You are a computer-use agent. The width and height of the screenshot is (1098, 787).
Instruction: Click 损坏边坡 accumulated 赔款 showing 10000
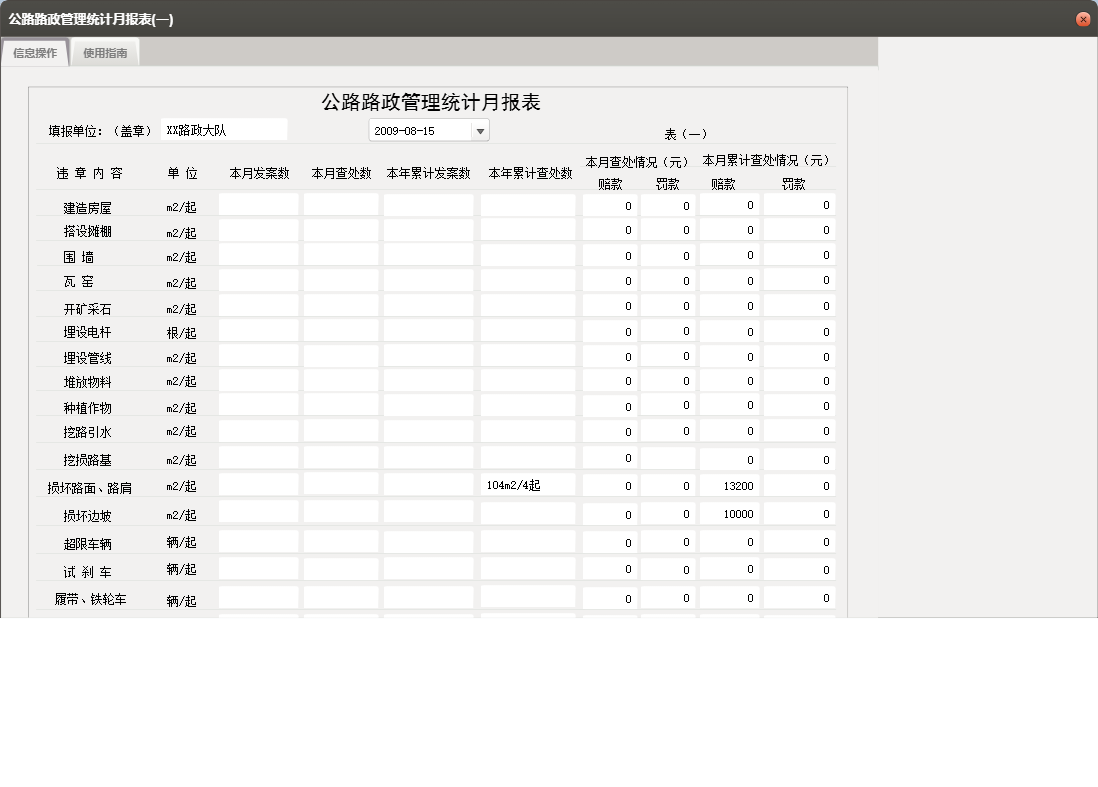coord(729,513)
